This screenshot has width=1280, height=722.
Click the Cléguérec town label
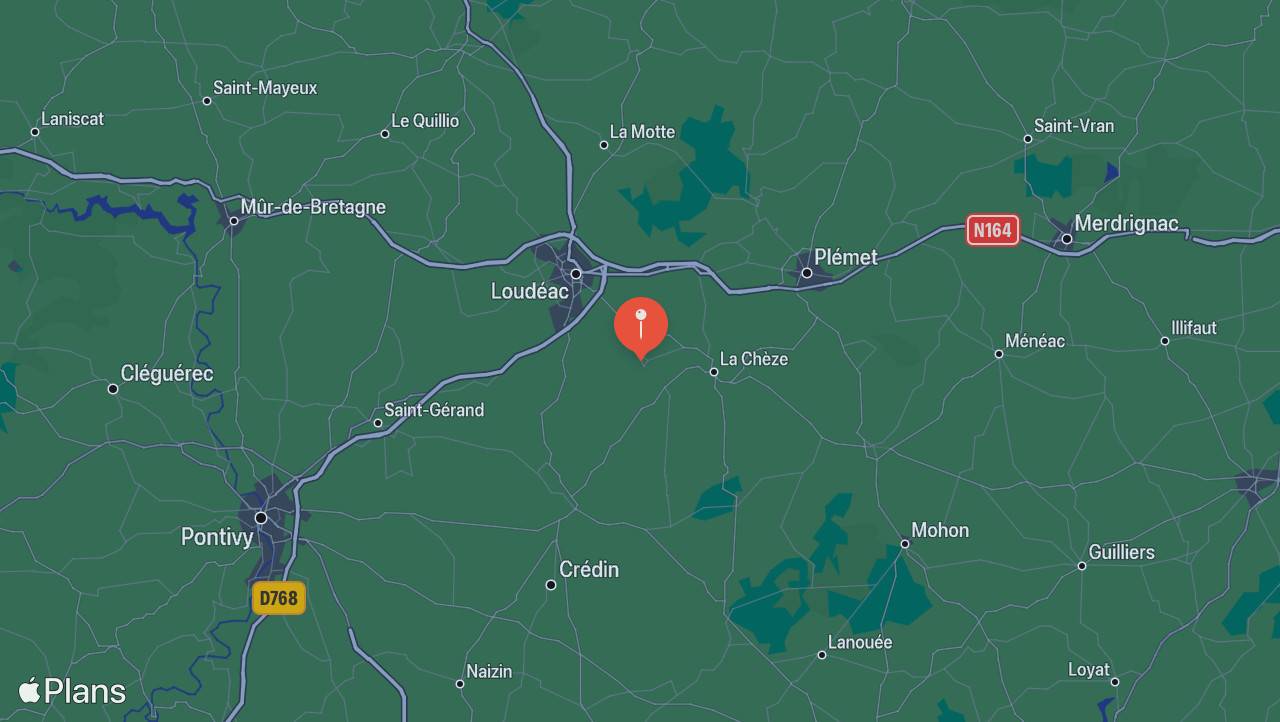[167, 373]
